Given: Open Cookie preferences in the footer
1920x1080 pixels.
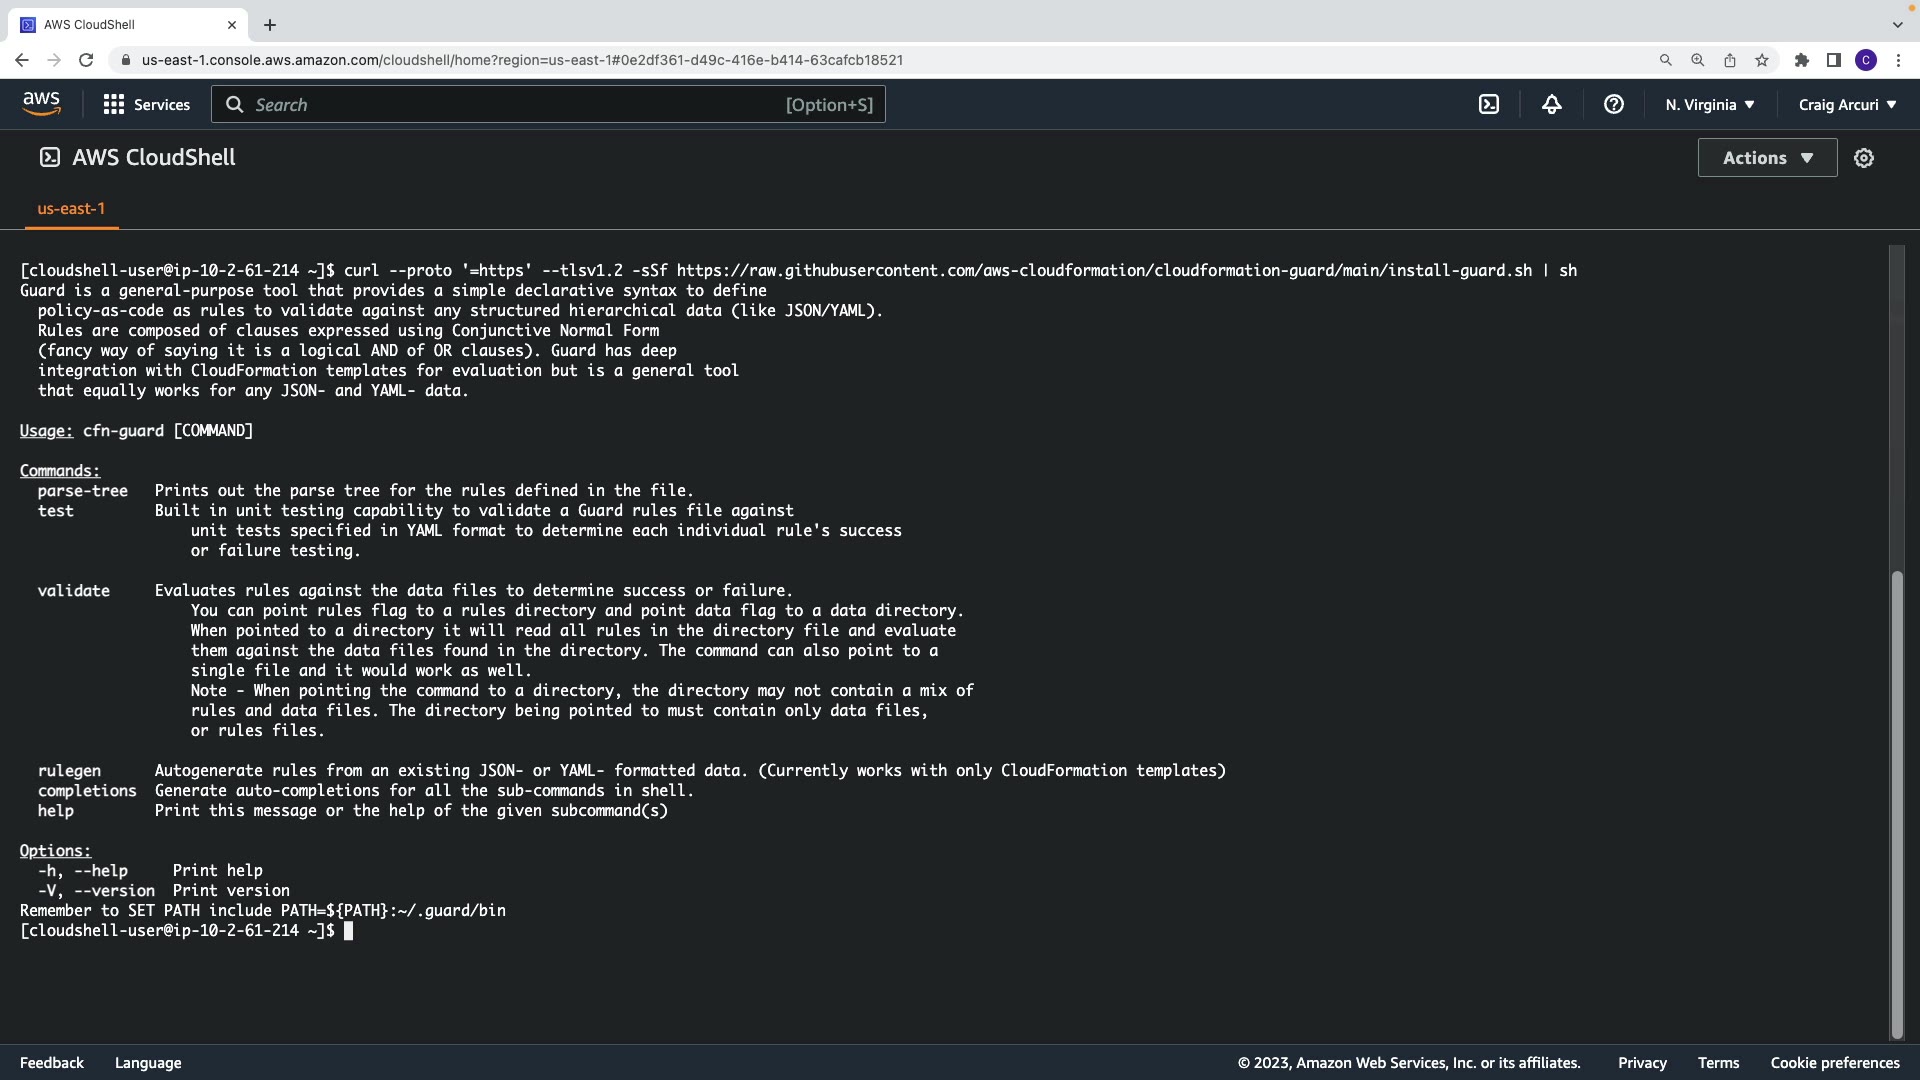Looking at the screenshot, I should 1834,1063.
